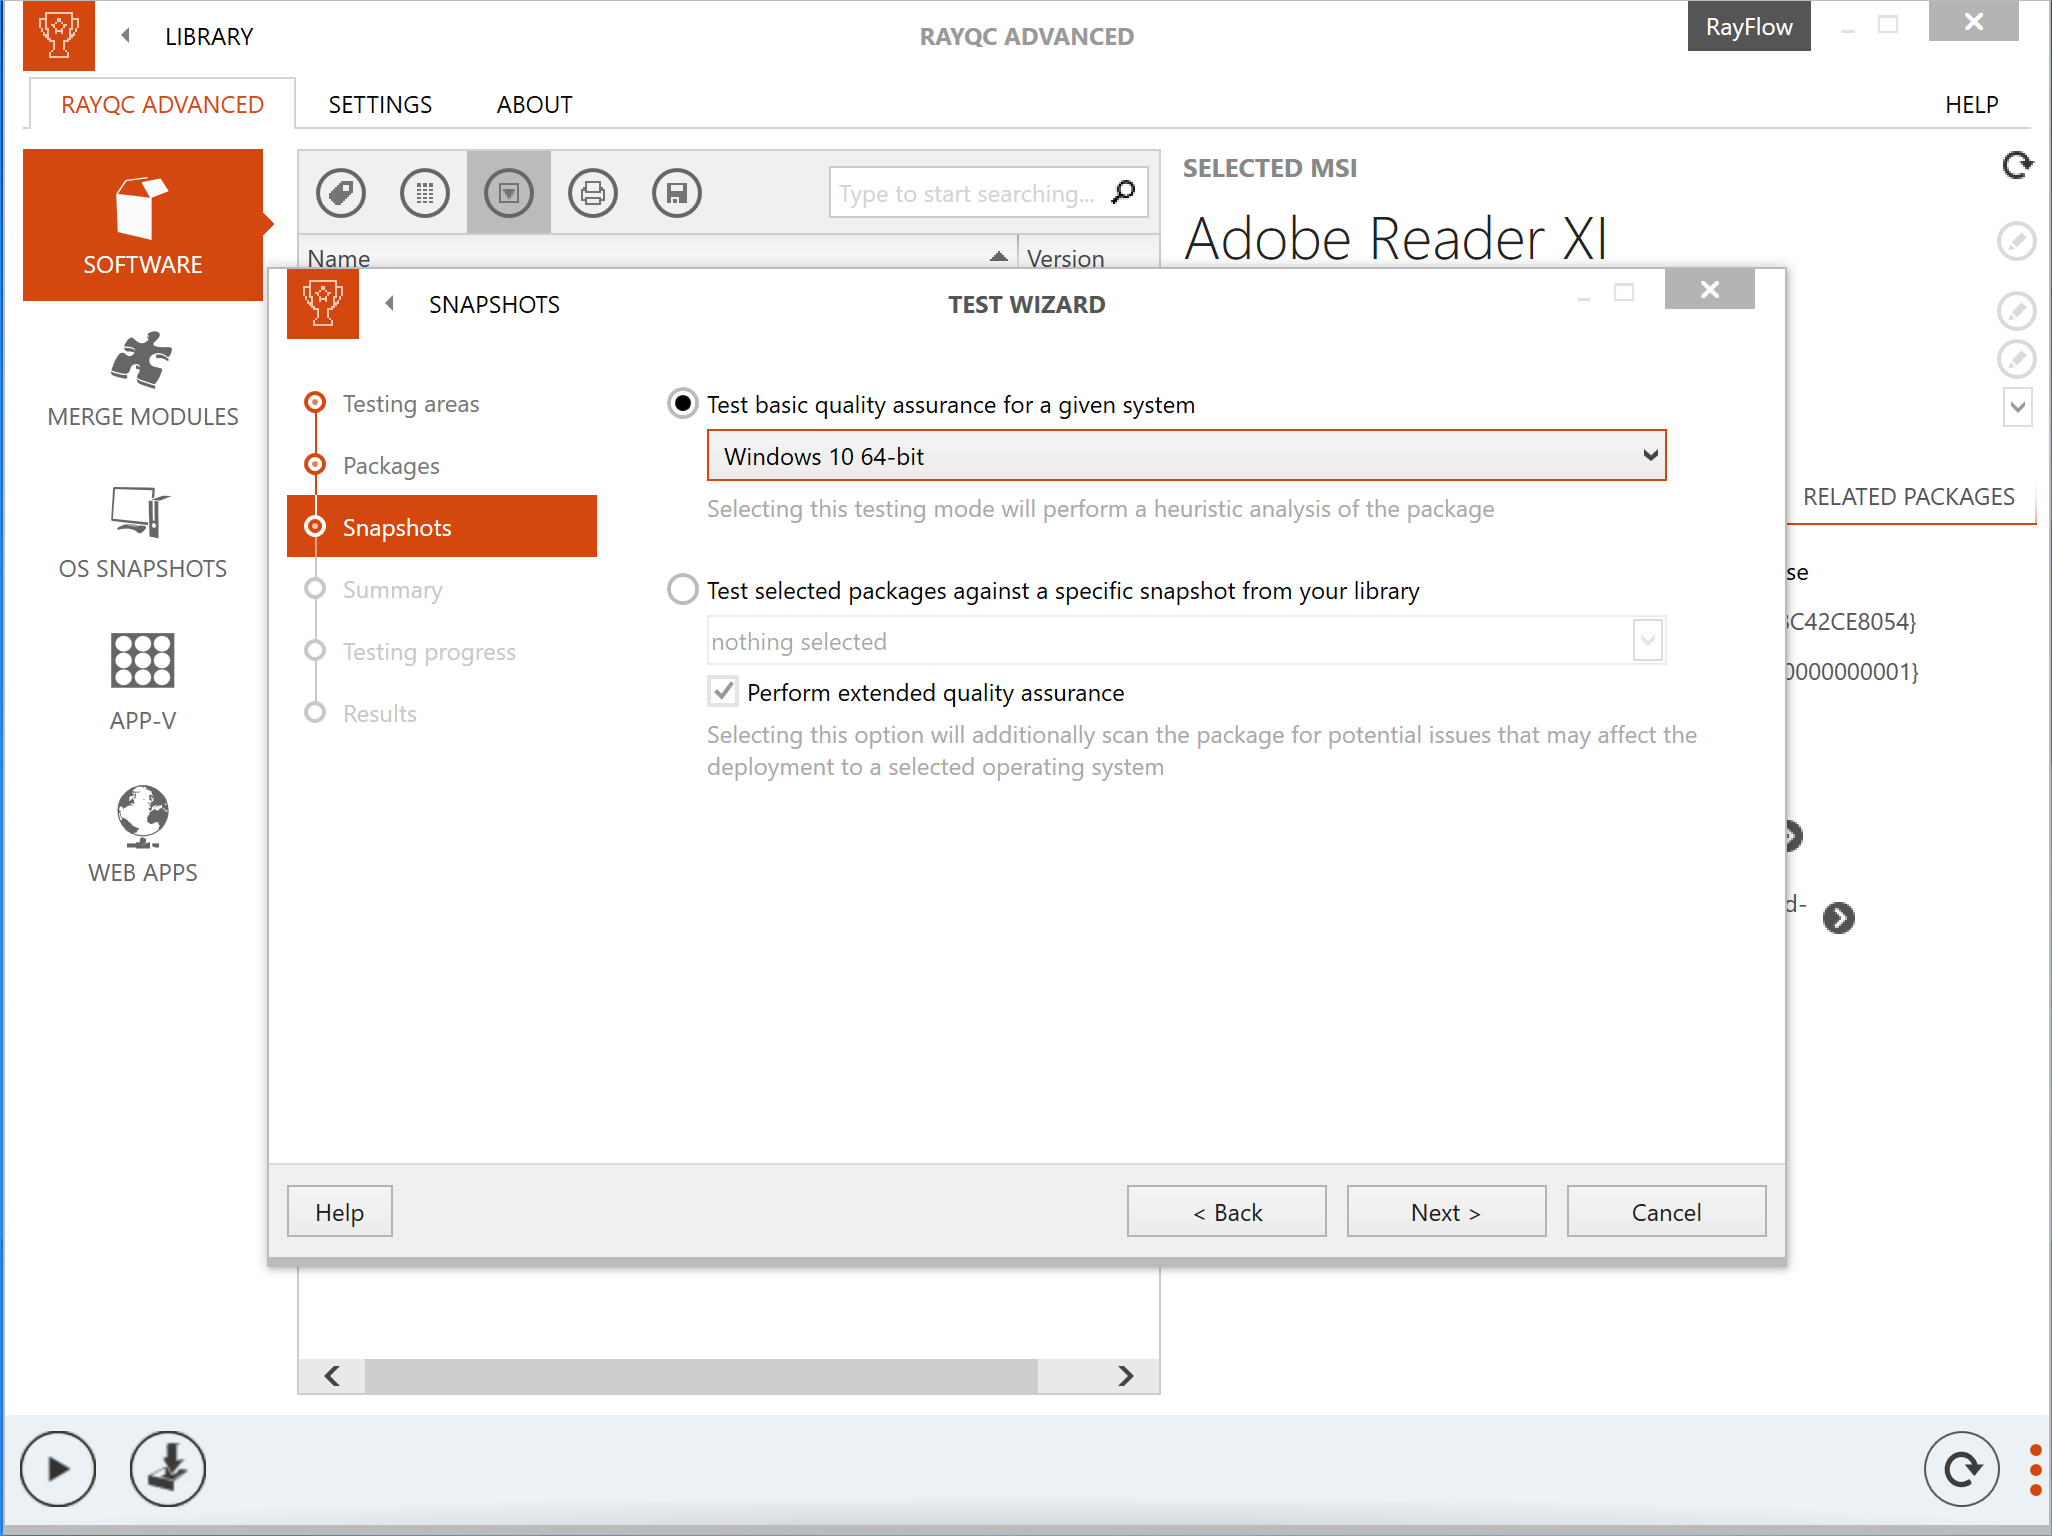Open the 'nothing selected' snapshot dropdown
The height and width of the screenshot is (1536, 2052).
[x=1187, y=641]
